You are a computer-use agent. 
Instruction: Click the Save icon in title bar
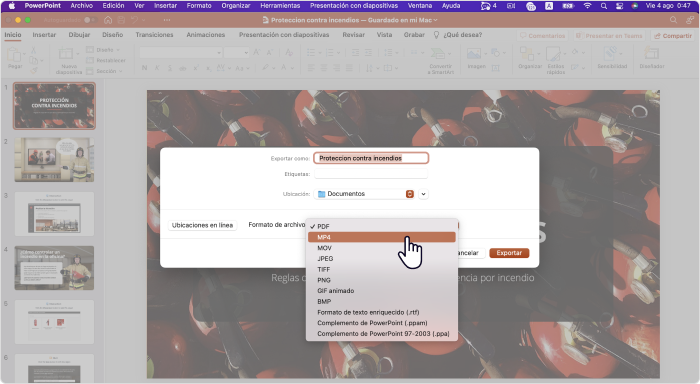[x=121, y=20]
